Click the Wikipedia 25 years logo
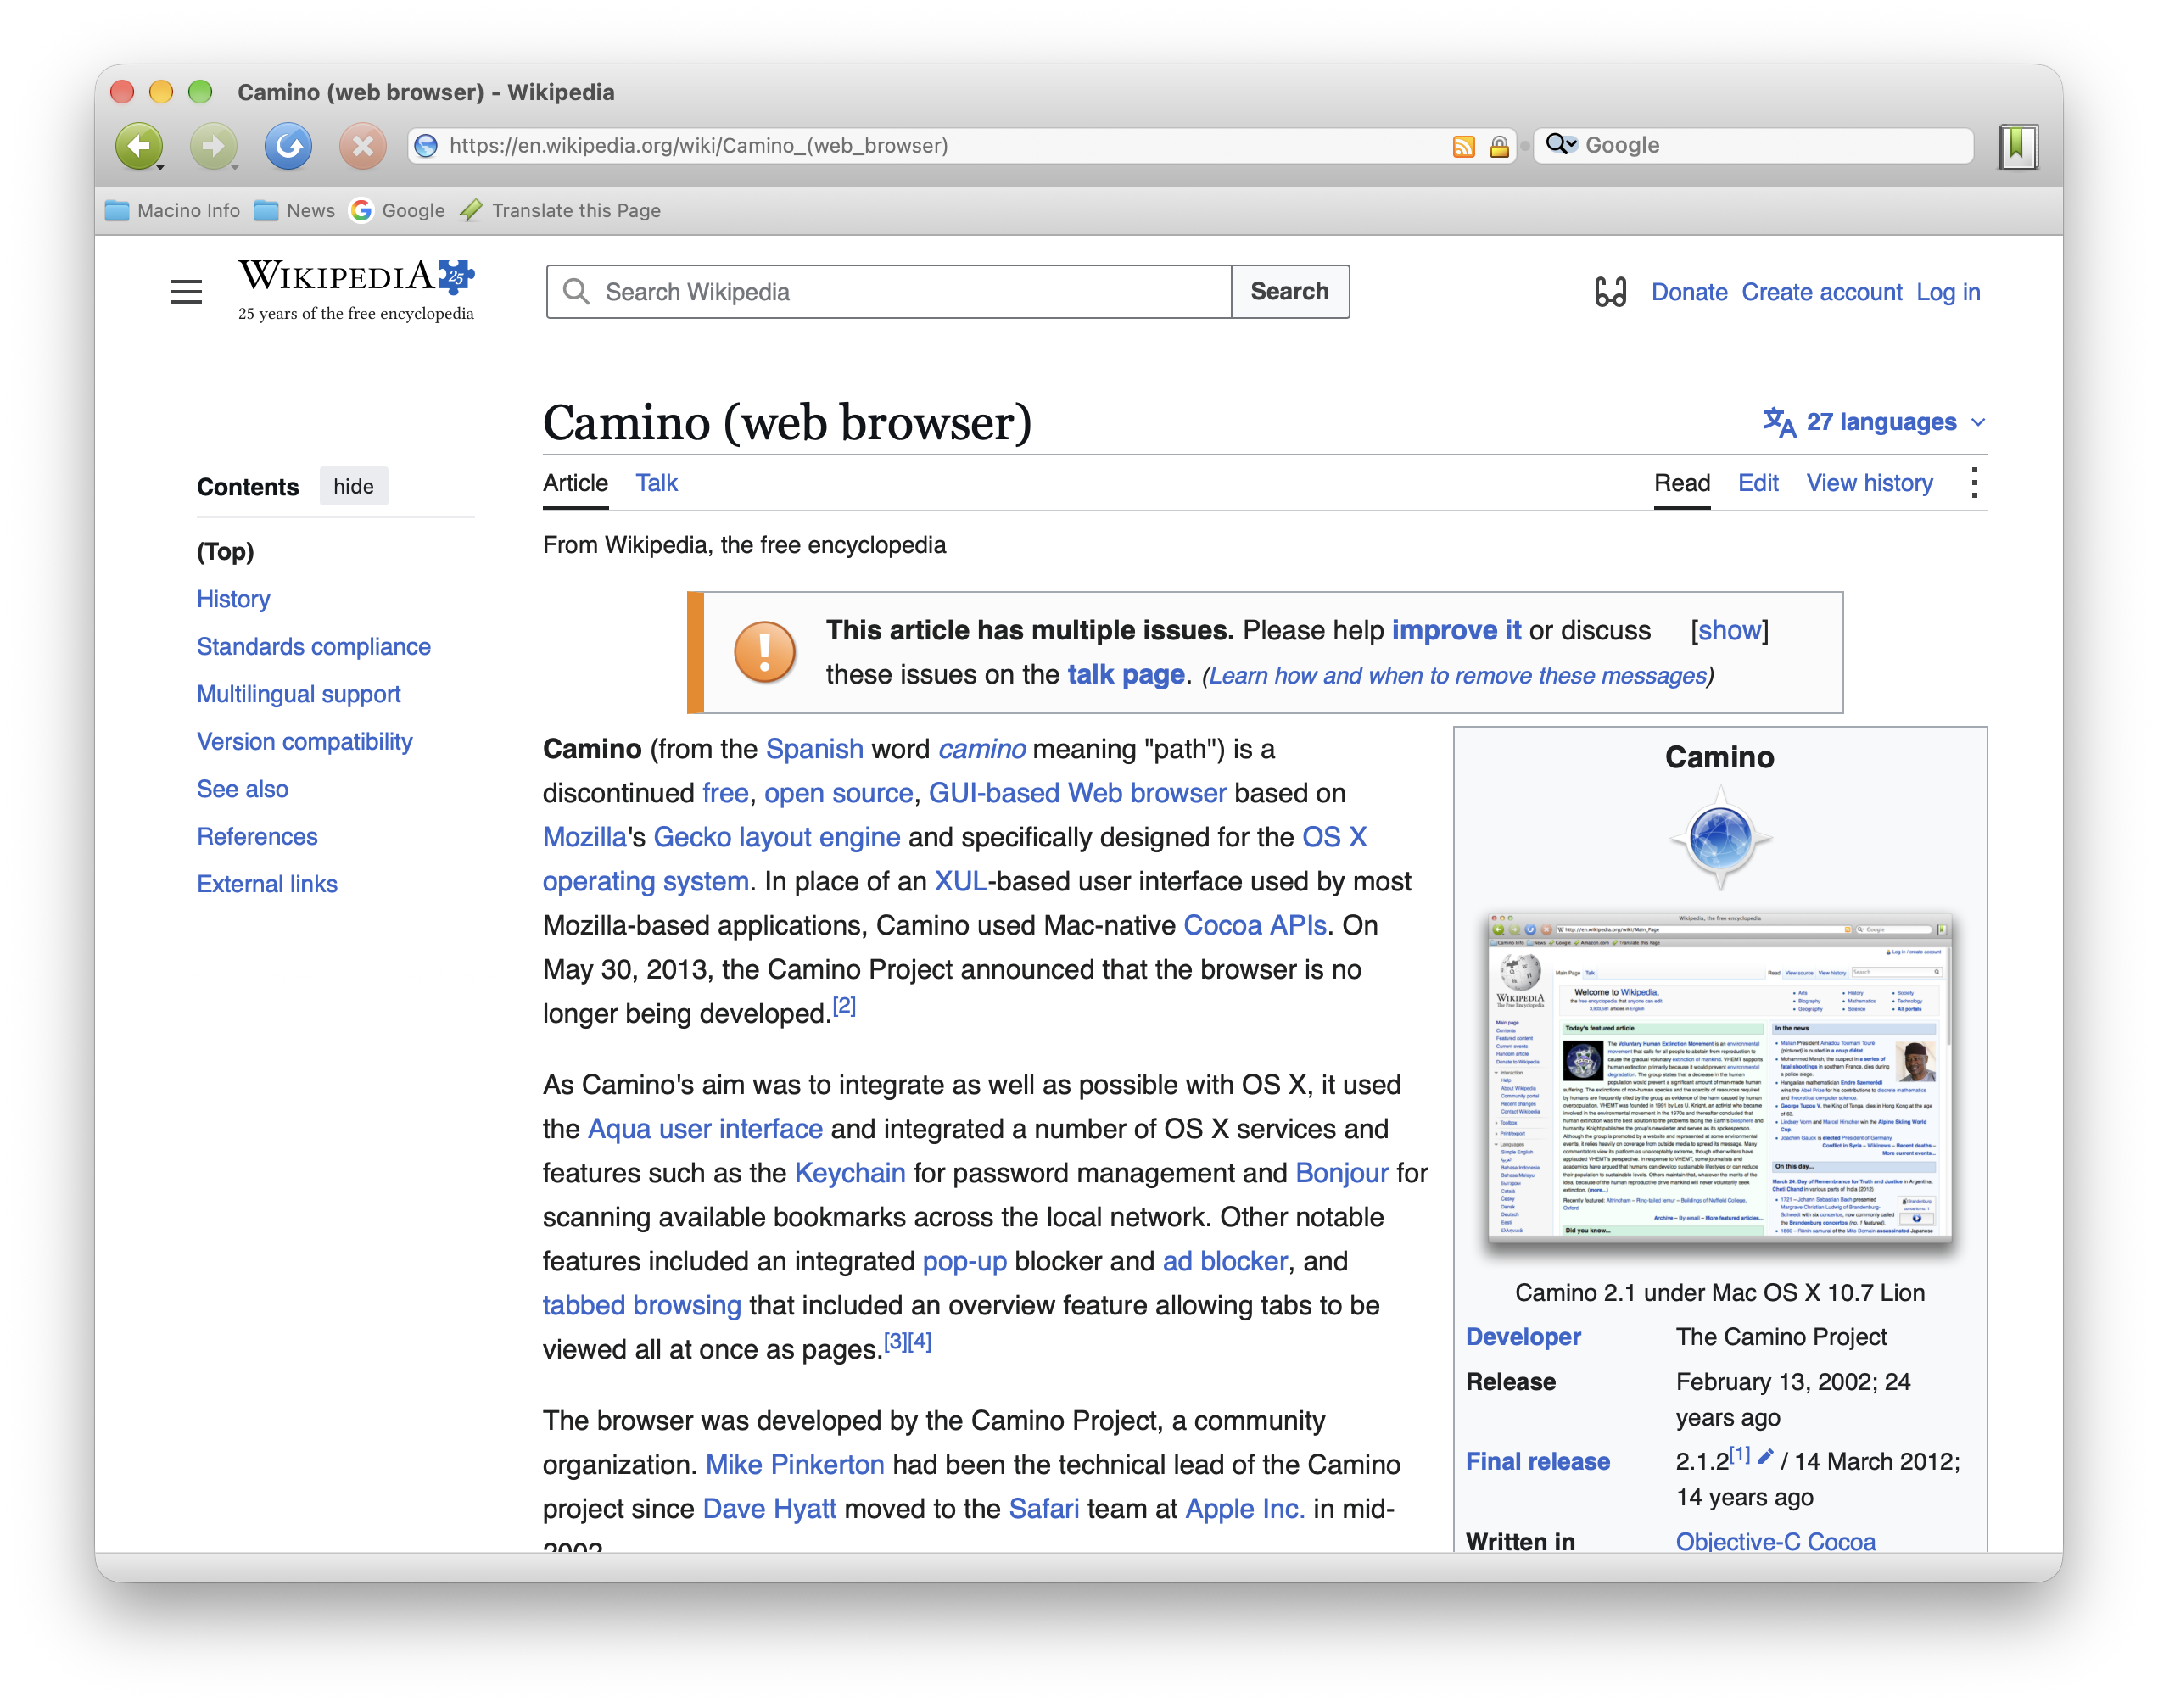This screenshot has width=2158, height=1708. (x=356, y=289)
